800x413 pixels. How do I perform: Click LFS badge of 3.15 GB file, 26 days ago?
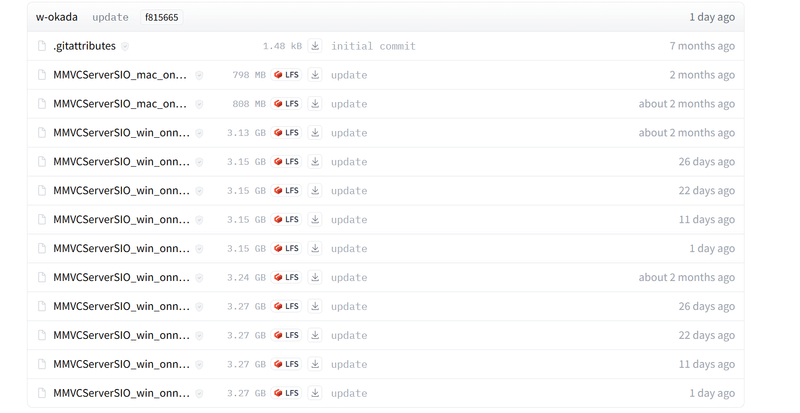(286, 162)
